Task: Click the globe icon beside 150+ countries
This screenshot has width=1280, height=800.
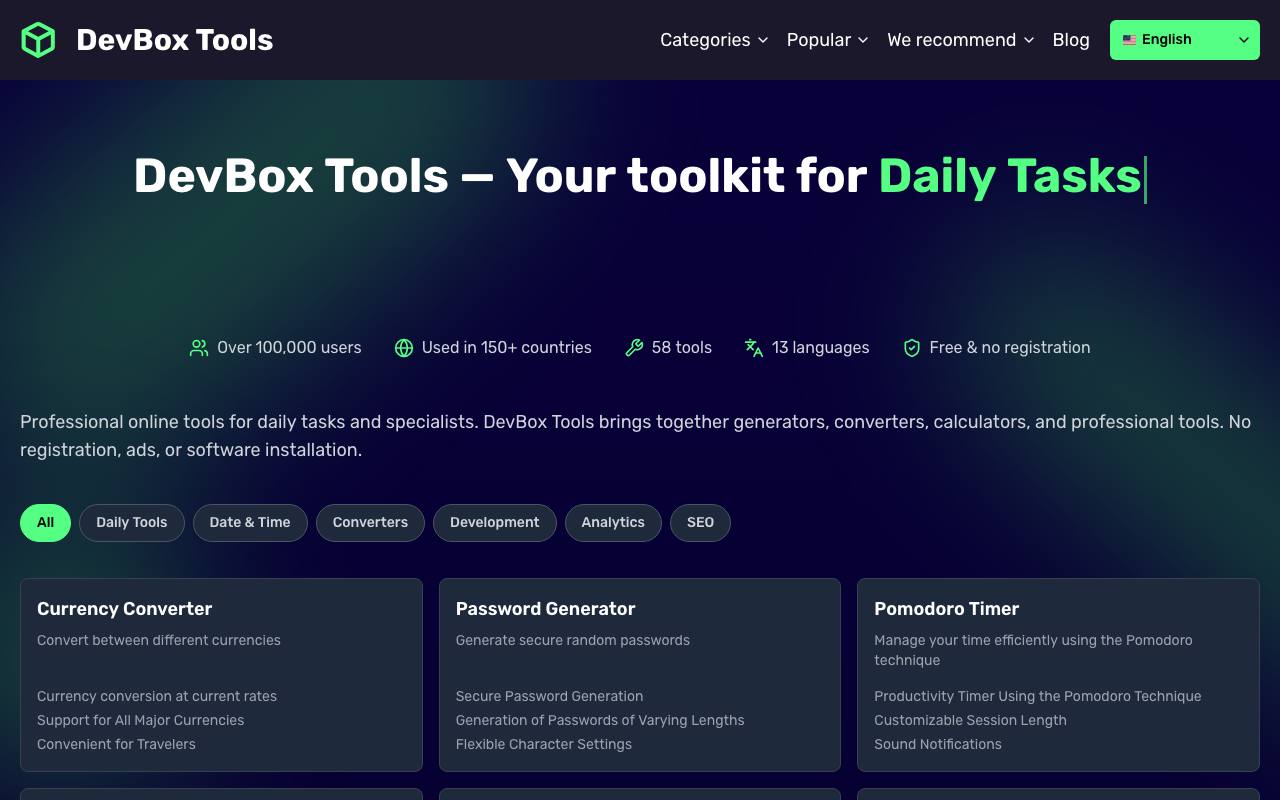Action: coord(404,348)
